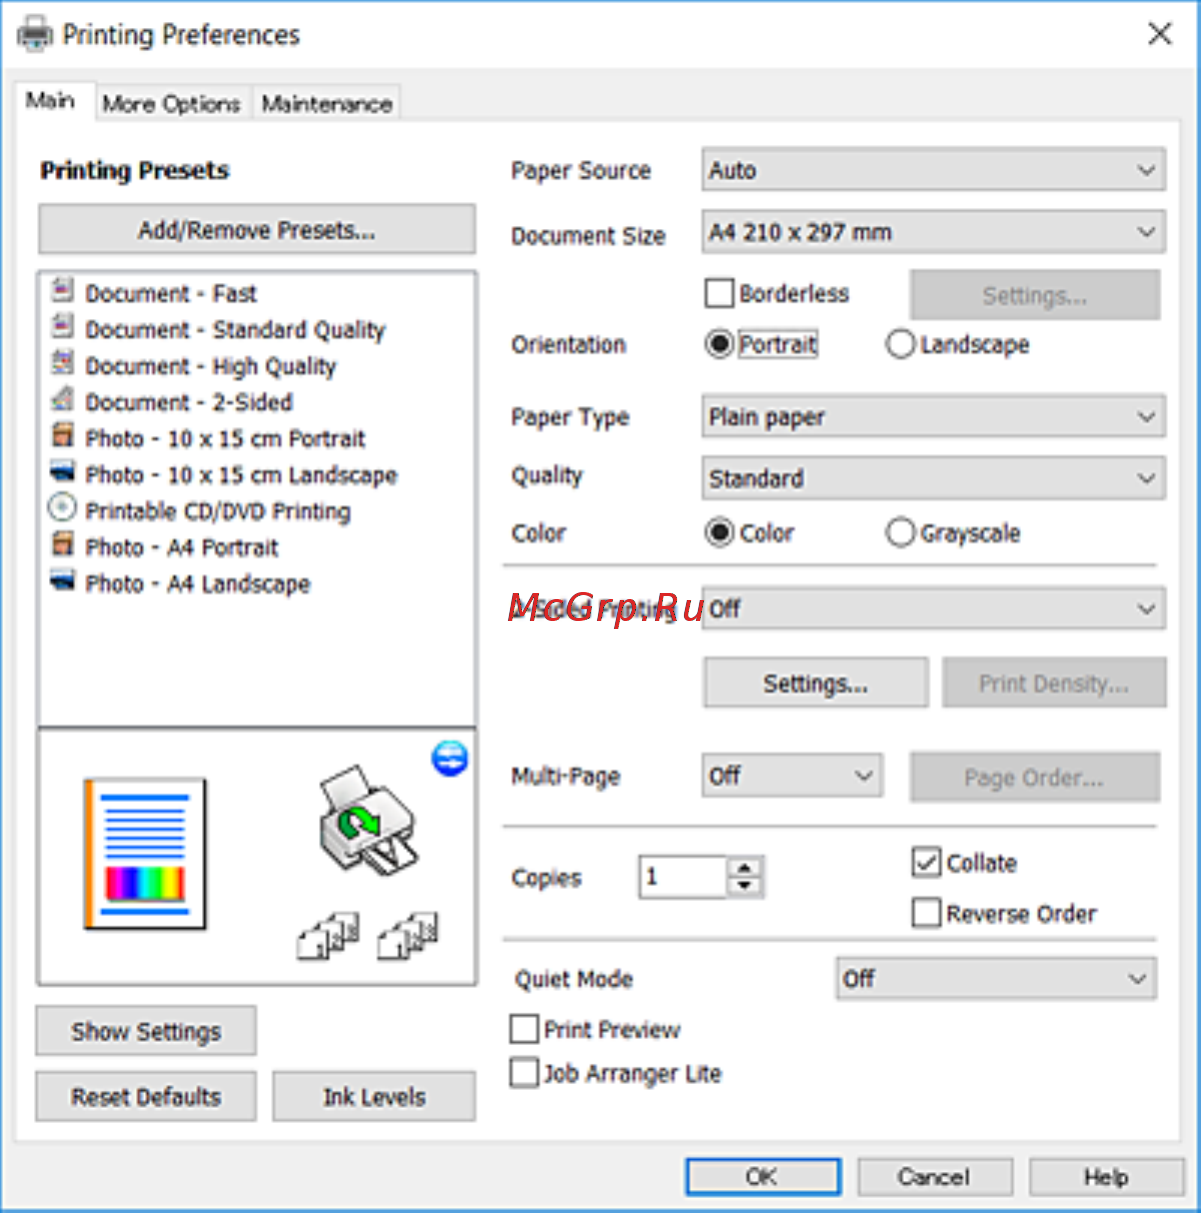Click the Document - 2-Sided preset icon
This screenshot has height=1213, width=1201.
tap(62, 400)
